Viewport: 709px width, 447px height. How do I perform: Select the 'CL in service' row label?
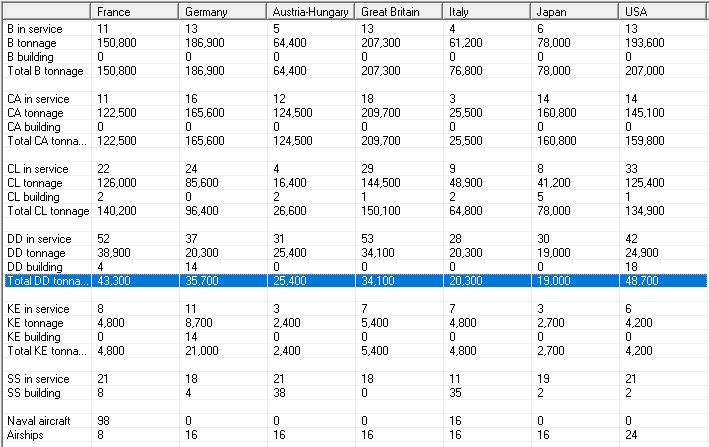pos(38,169)
